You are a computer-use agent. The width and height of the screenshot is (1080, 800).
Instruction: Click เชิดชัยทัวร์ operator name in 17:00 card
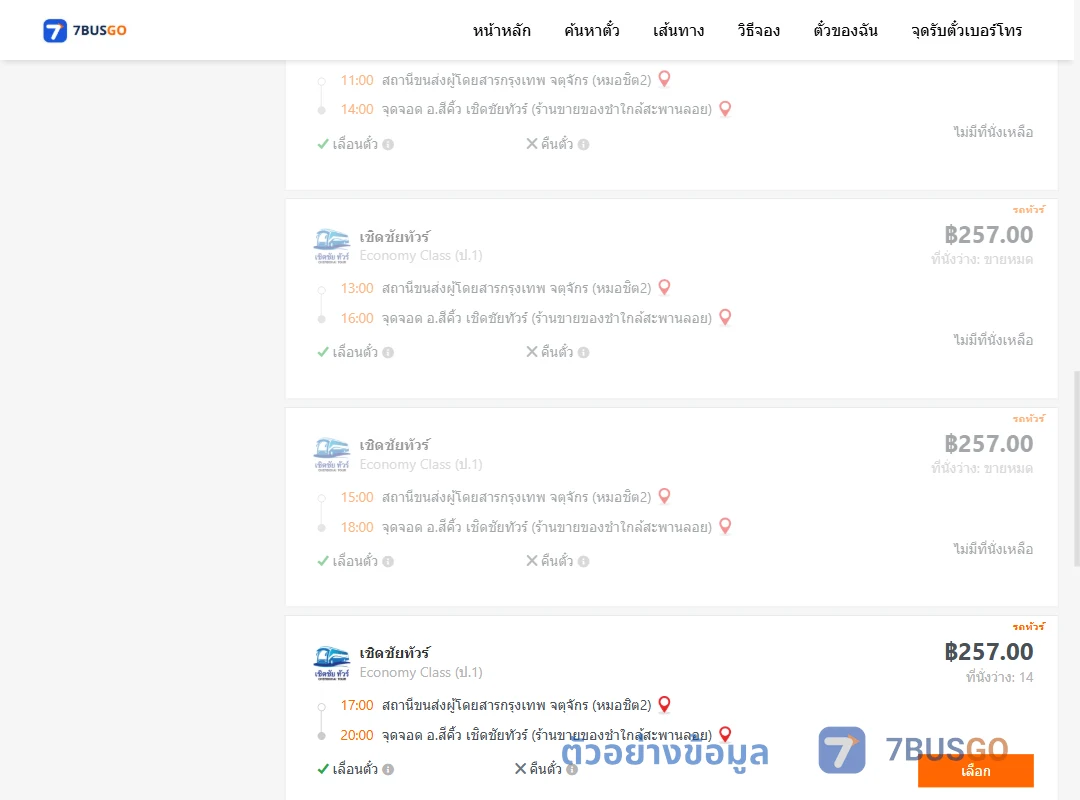click(x=395, y=653)
